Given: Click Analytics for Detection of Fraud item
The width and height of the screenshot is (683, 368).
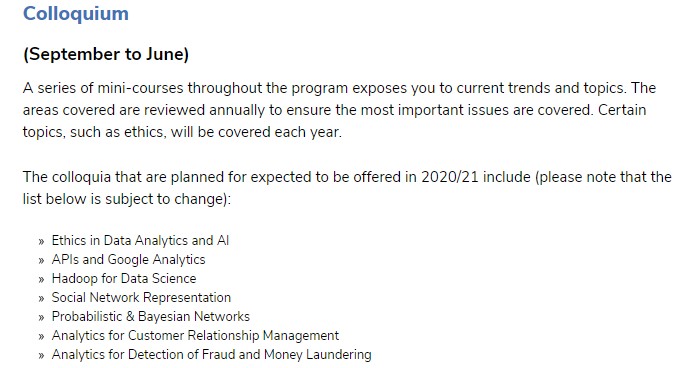Looking at the screenshot, I should tap(212, 354).
